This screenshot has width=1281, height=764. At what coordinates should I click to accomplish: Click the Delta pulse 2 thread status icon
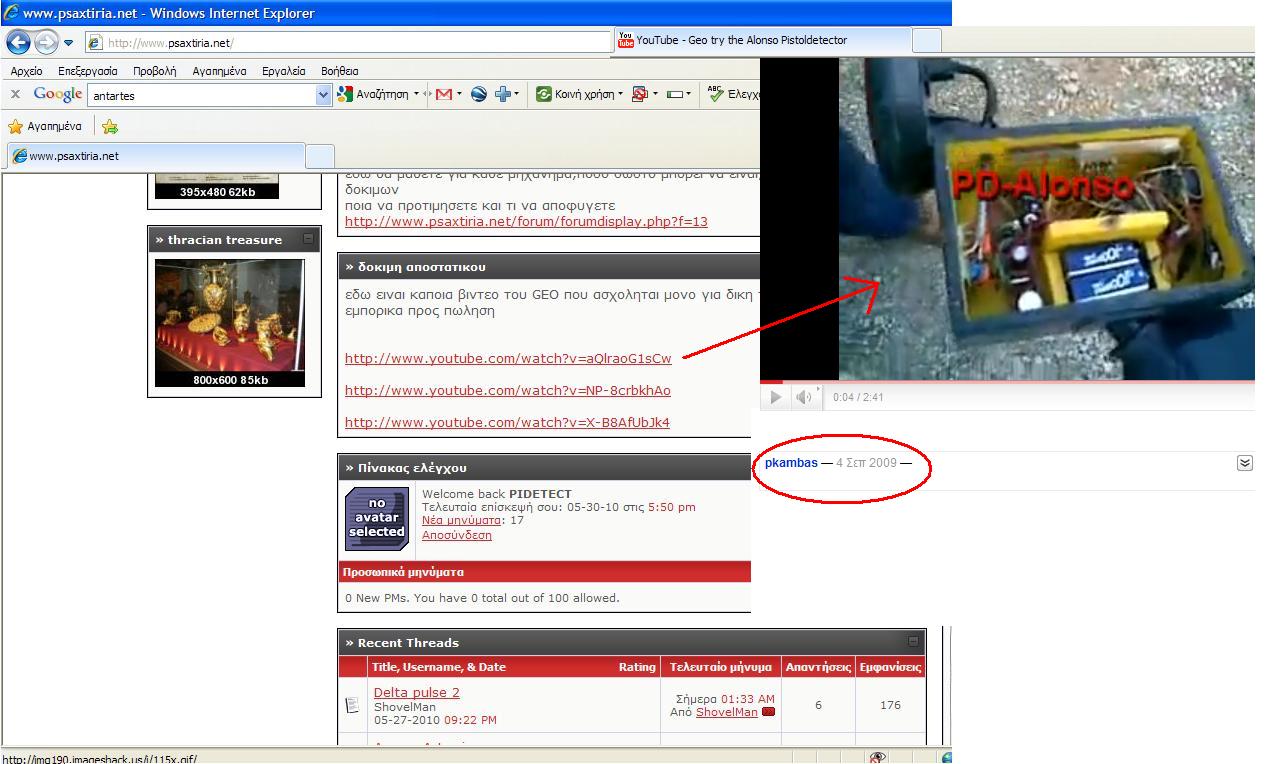352,705
